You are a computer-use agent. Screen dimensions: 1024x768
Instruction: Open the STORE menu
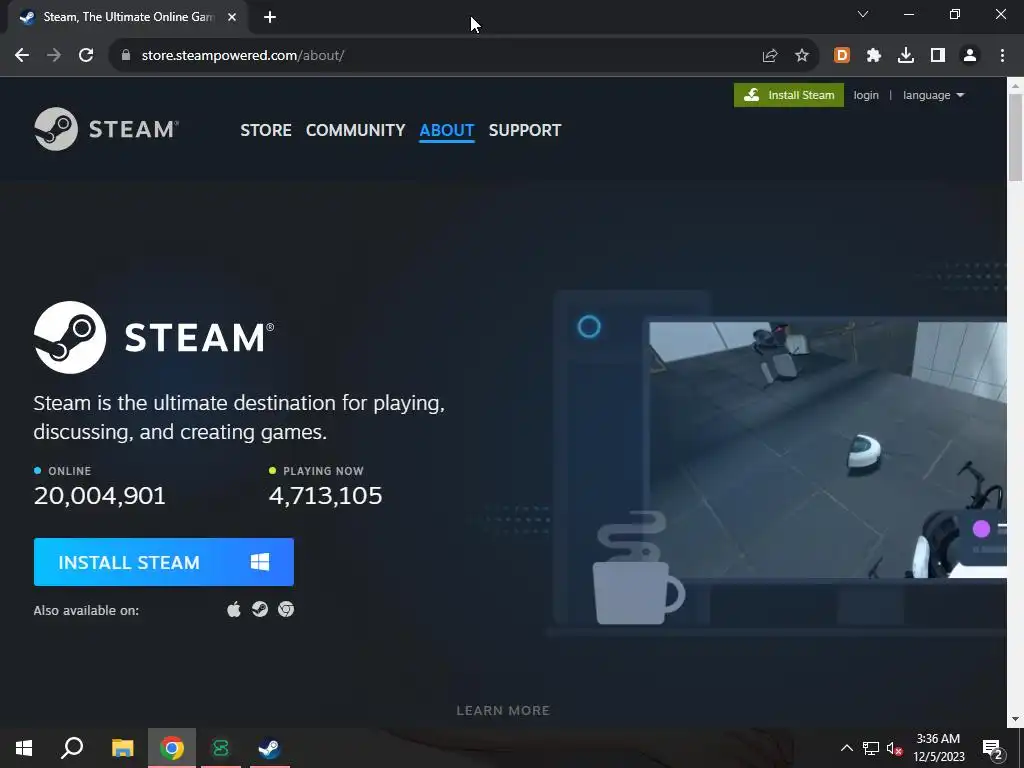tap(266, 130)
